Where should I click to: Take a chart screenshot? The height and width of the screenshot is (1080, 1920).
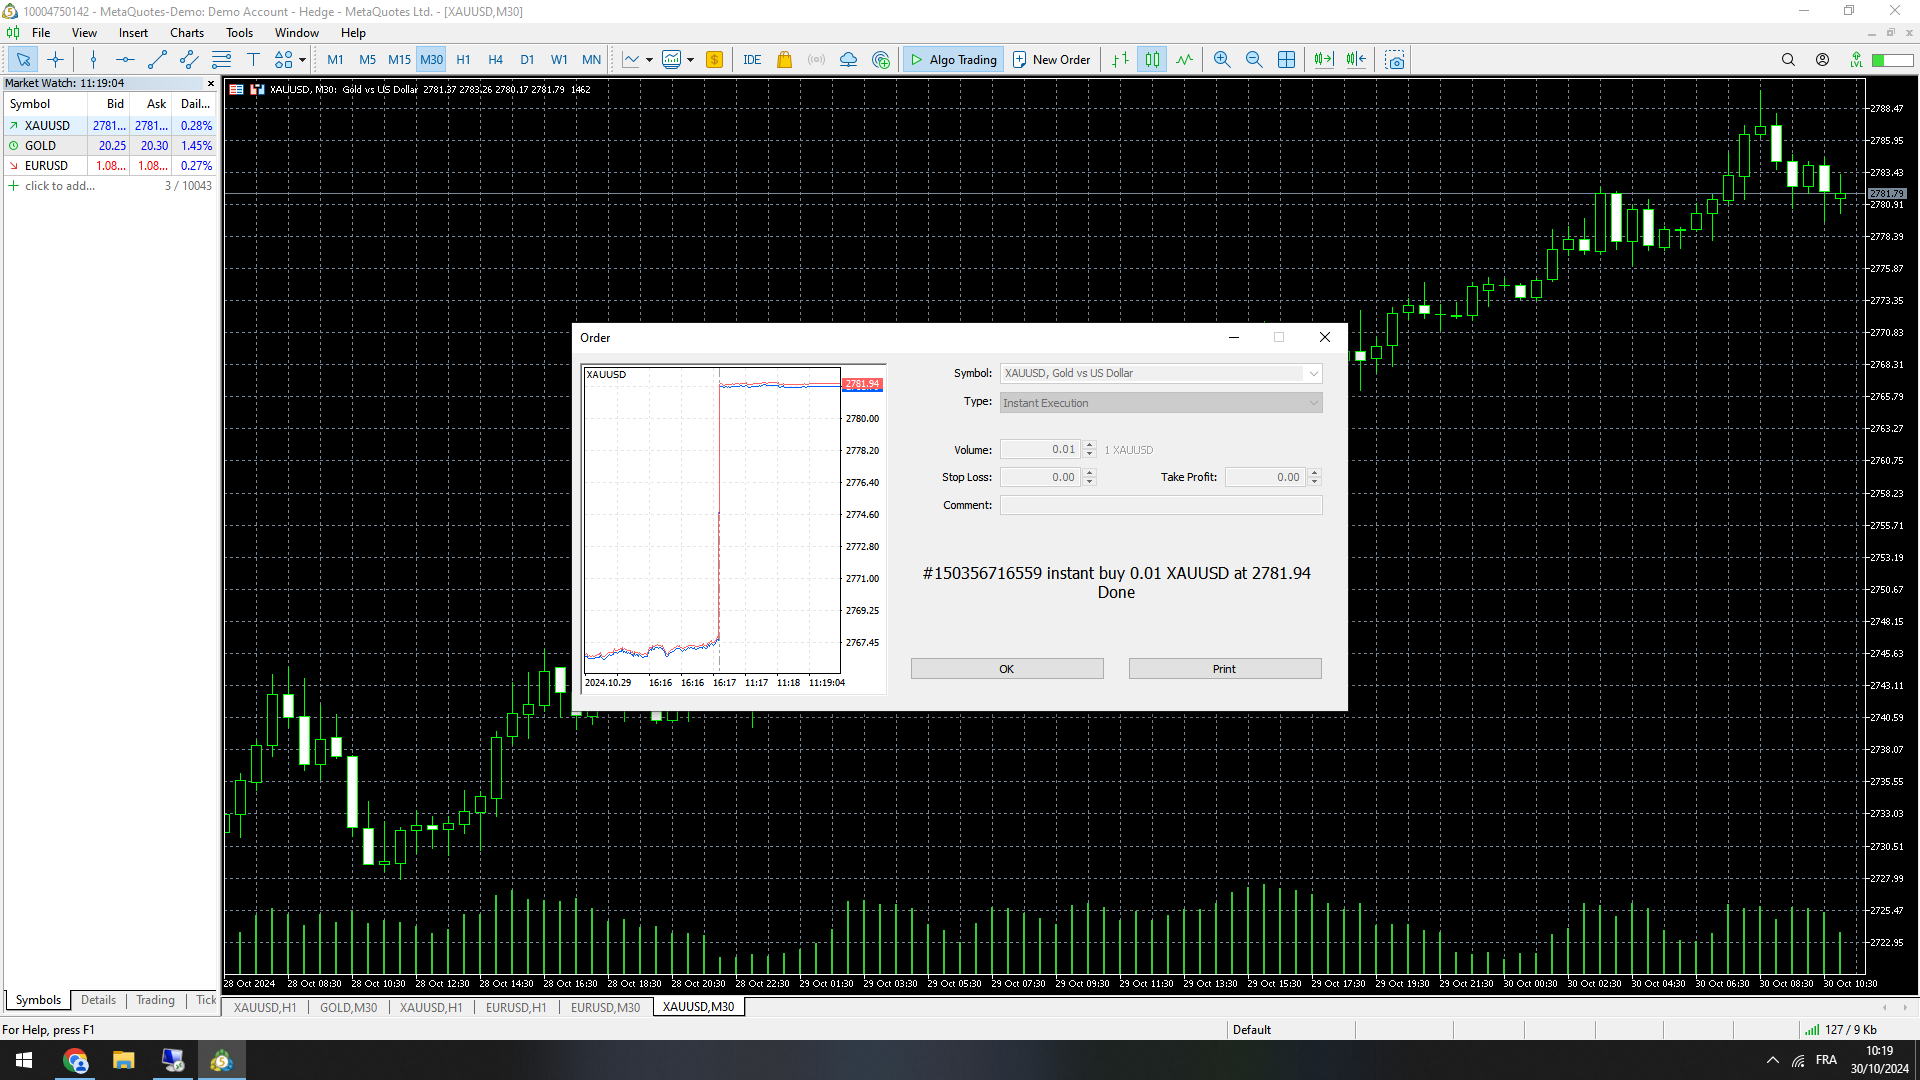(1395, 60)
